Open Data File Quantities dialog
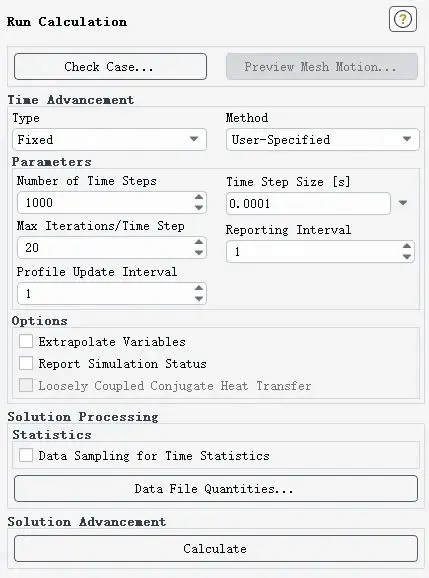The image size is (429, 578). pyautogui.click(x=216, y=489)
